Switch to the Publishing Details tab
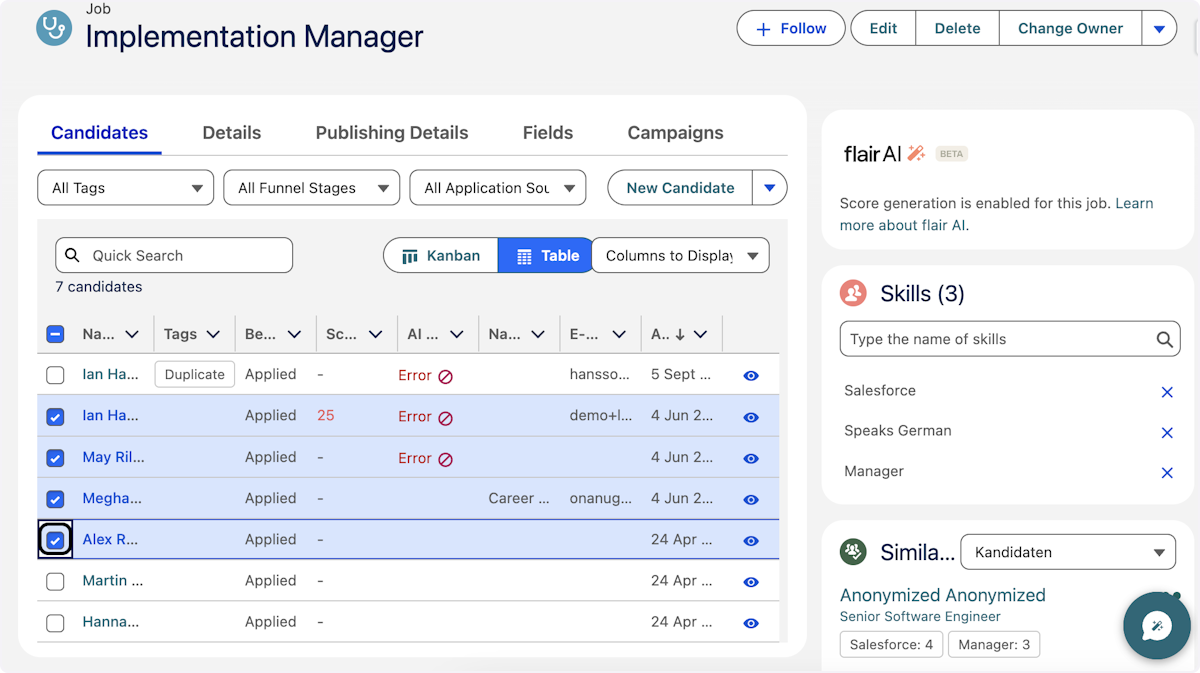This screenshot has width=1200, height=673. coord(391,132)
